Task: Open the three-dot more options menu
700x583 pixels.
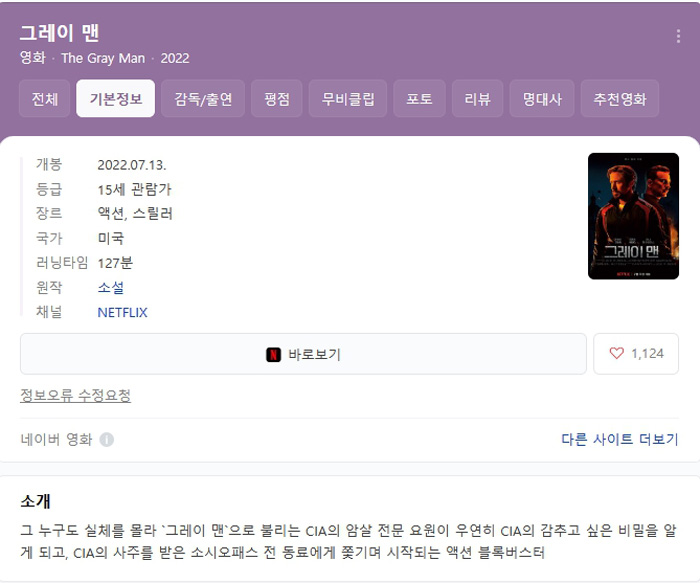Action: pyautogui.click(x=678, y=36)
